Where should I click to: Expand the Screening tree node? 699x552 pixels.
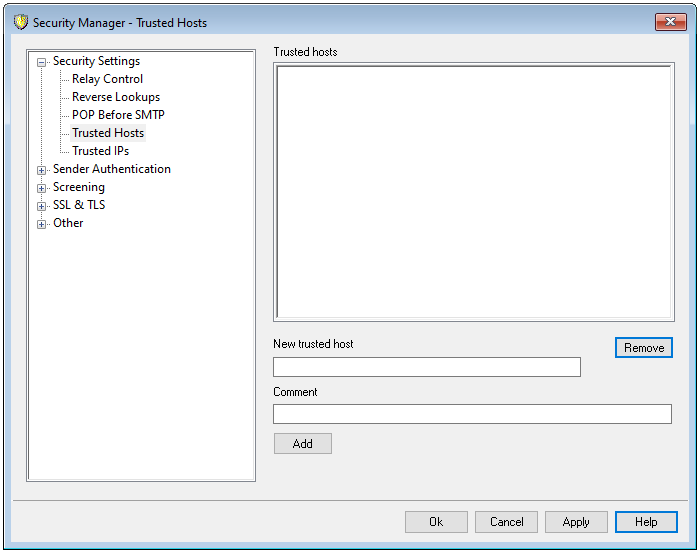[42, 188]
